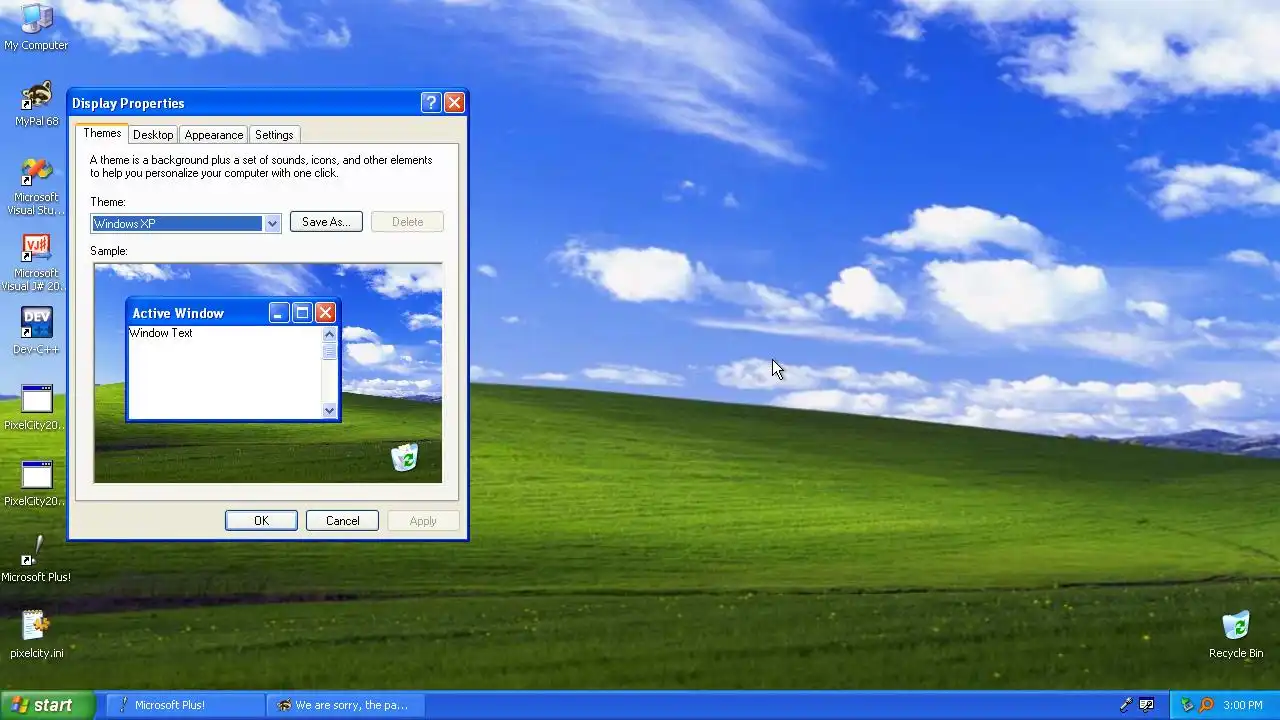Click the Delete theme button
This screenshot has height=720, width=1280.
point(407,222)
